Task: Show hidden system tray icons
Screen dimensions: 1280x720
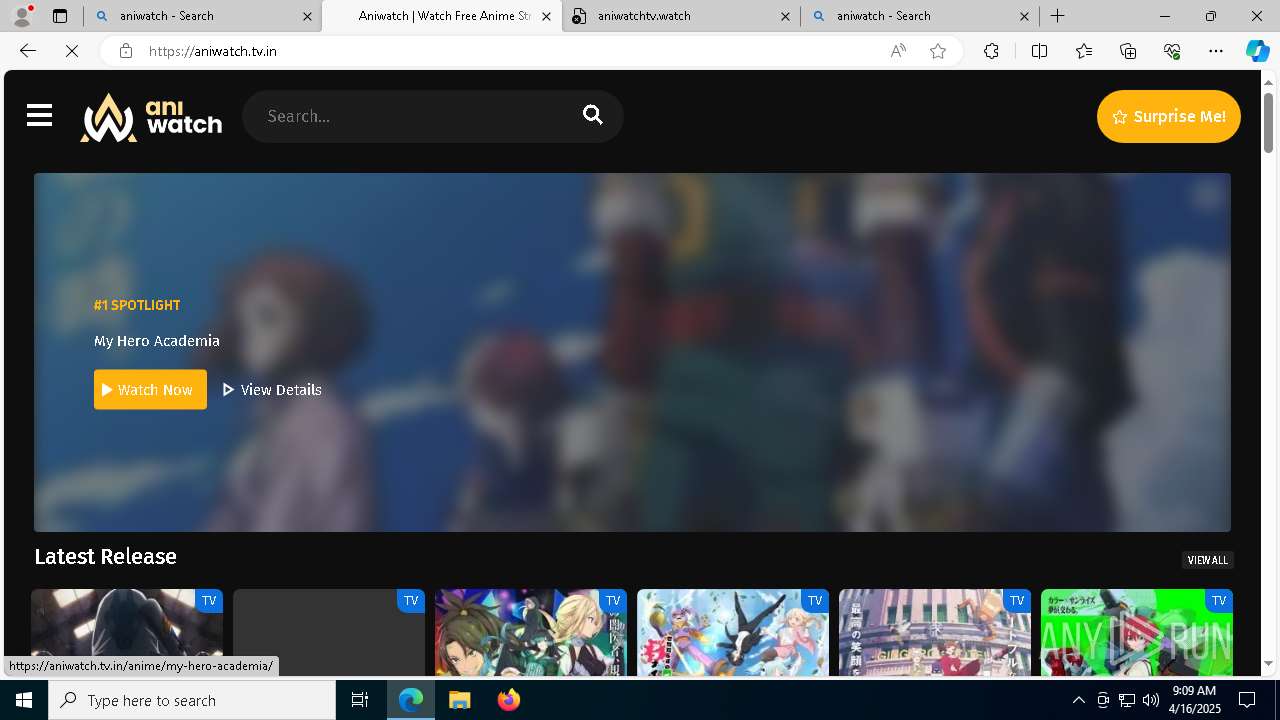Action: (1078, 700)
